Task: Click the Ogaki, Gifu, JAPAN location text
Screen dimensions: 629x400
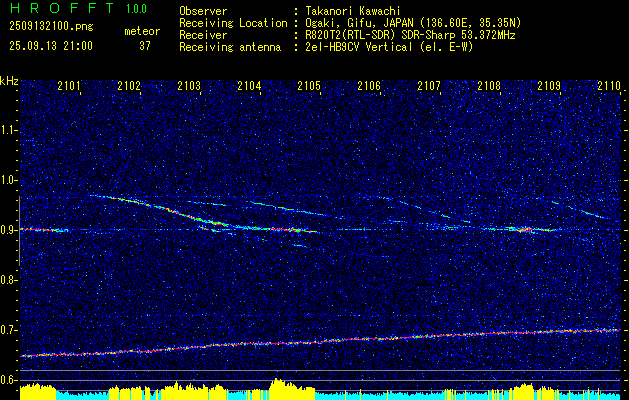Action: pyautogui.click(x=414, y=23)
